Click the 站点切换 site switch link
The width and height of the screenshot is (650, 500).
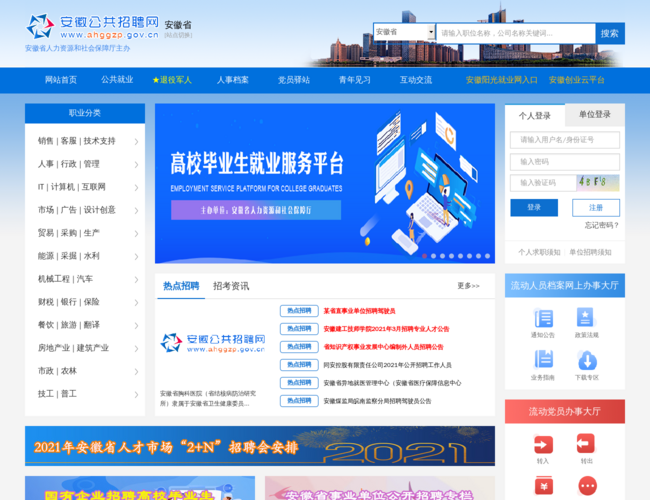(x=178, y=35)
